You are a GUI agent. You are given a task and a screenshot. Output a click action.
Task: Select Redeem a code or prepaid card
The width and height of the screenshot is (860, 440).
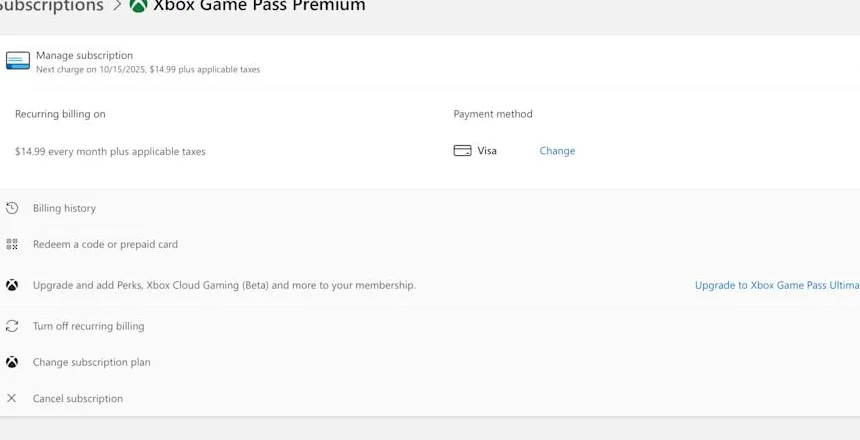(105, 244)
